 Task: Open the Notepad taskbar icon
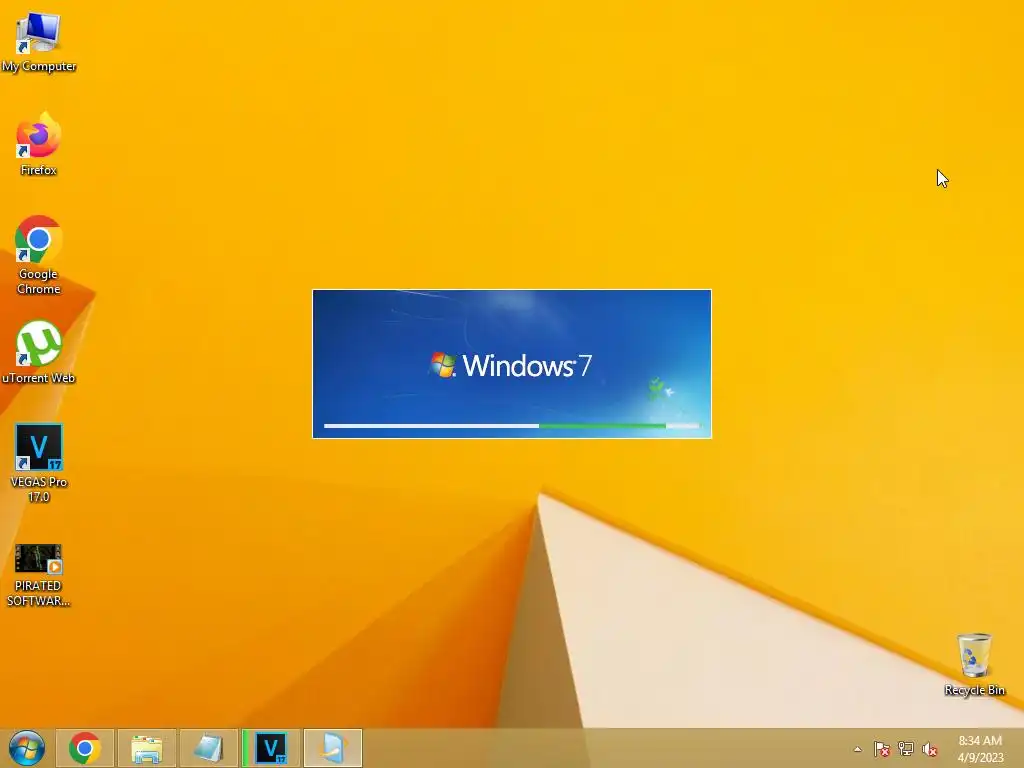pyautogui.click(x=209, y=748)
